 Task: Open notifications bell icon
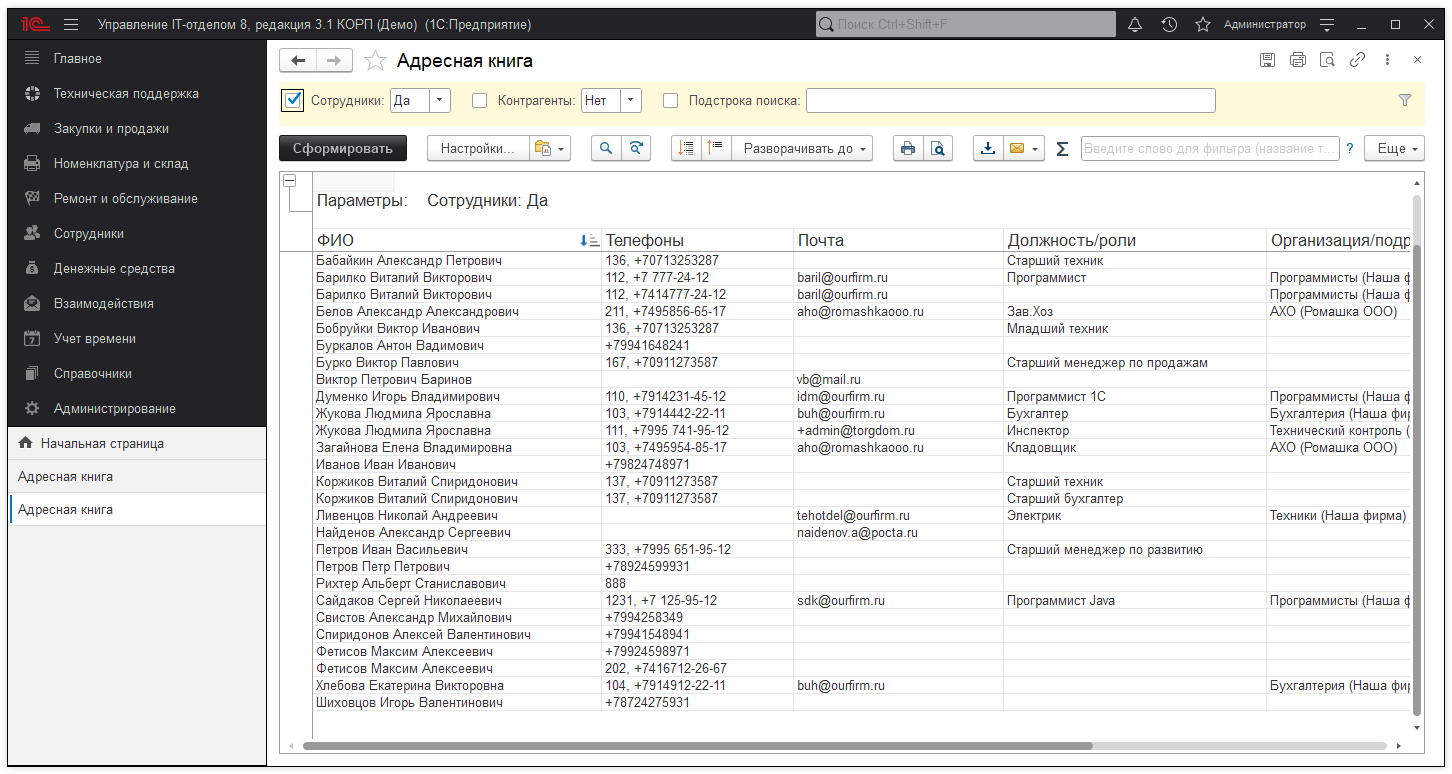[x=1134, y=24]
